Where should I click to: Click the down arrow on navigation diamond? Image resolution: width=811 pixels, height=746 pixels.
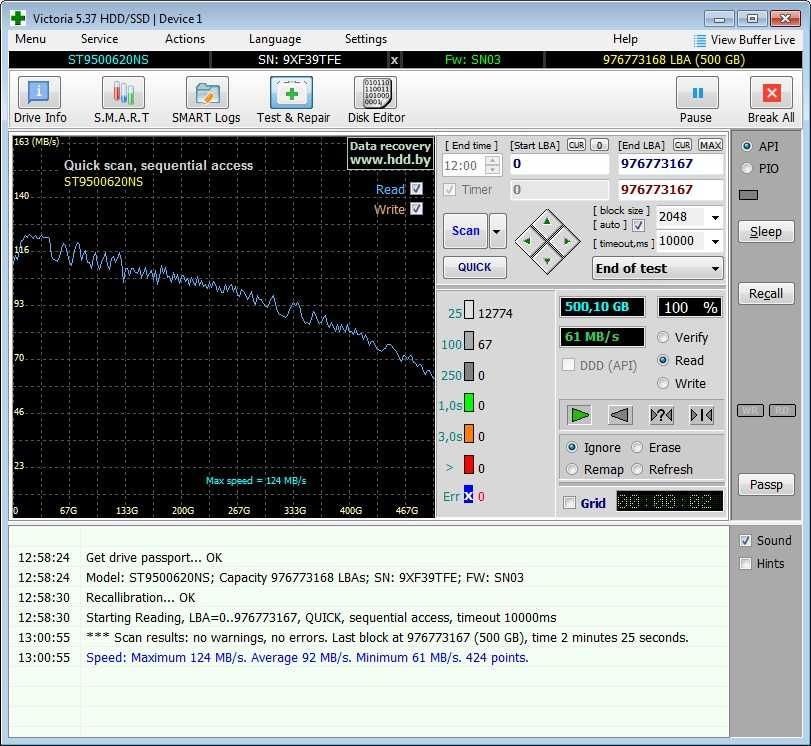coord(547,260)
